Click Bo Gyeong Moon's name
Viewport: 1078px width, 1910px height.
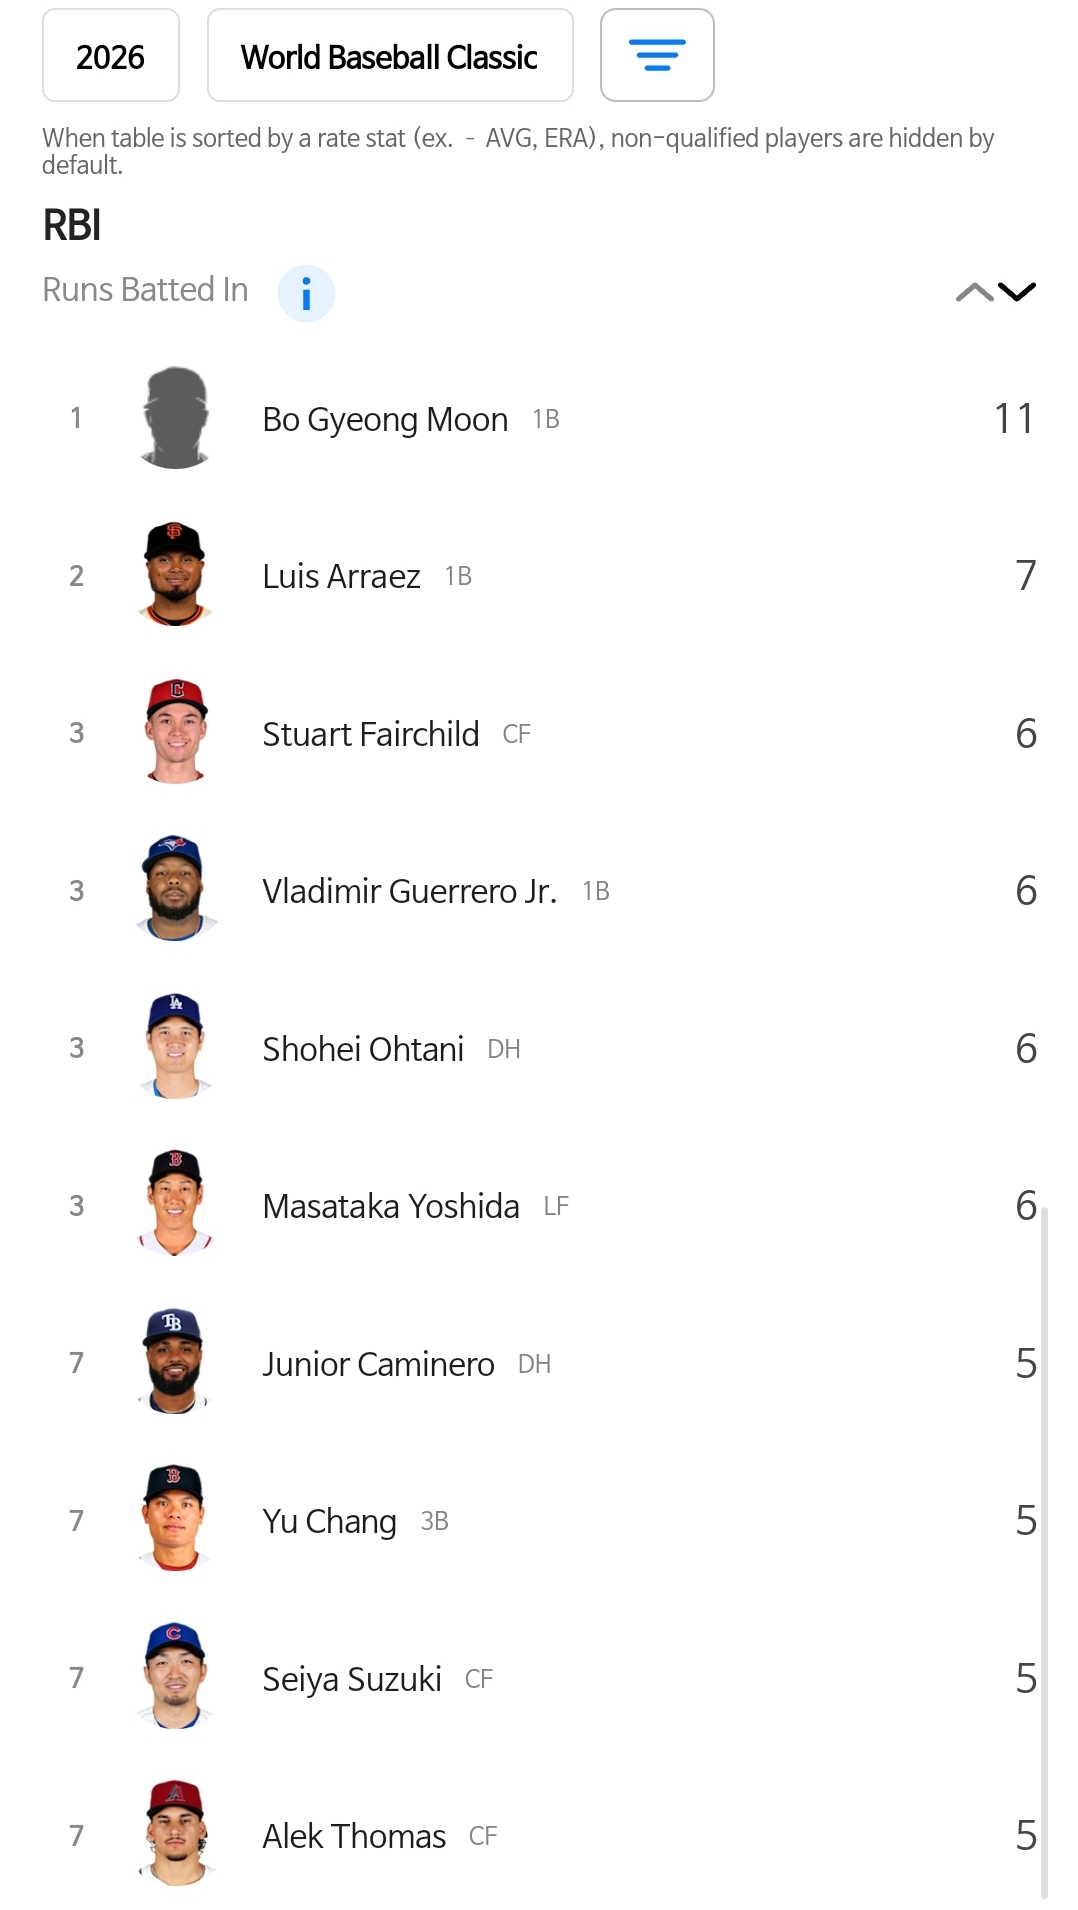pyautogui.click(x=385, y=419)
